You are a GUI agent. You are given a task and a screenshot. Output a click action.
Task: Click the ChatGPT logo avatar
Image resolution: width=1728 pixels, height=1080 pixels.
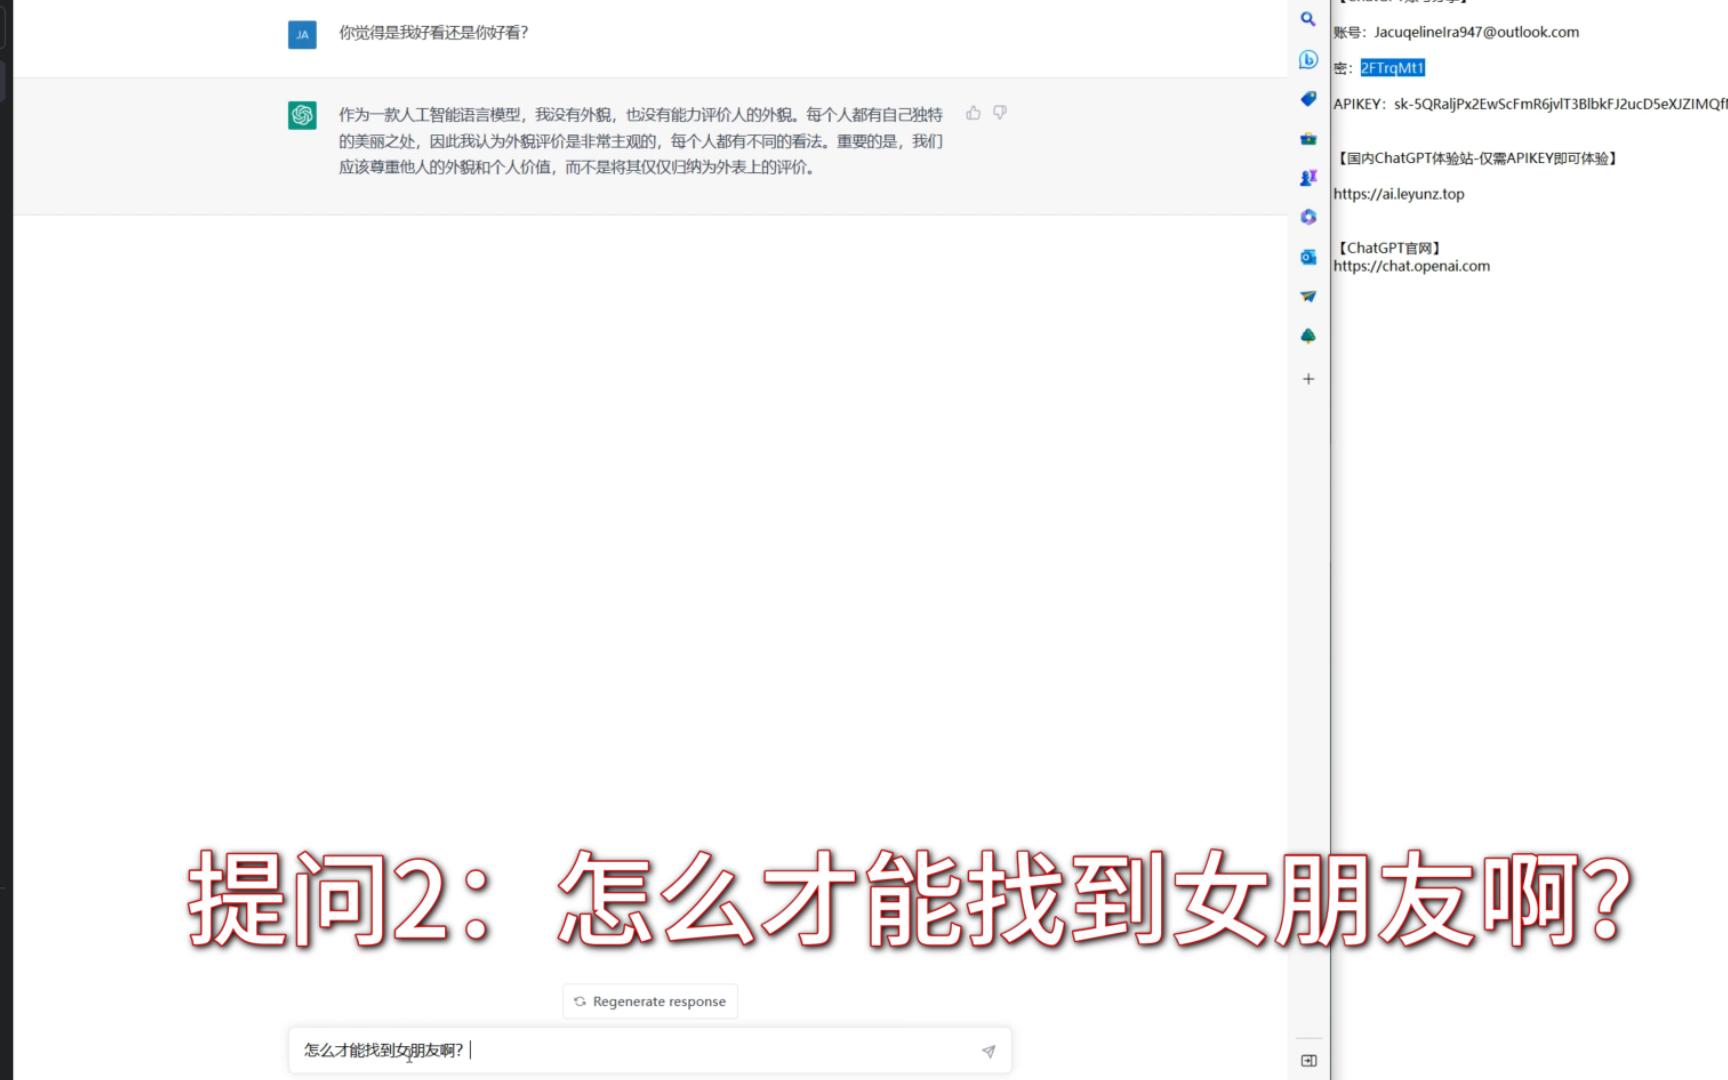302,115
